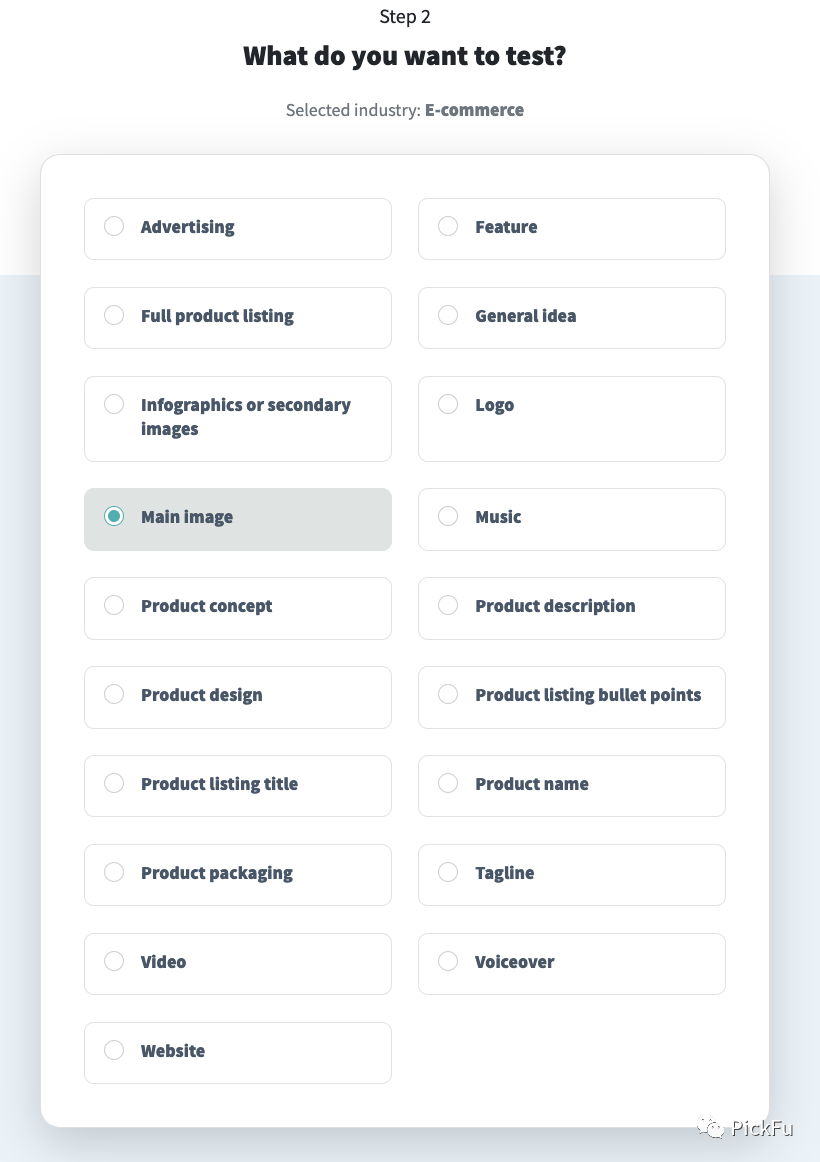Choose Full product listing option
This screenshot has height=1162, width=820.
(114, 316)
